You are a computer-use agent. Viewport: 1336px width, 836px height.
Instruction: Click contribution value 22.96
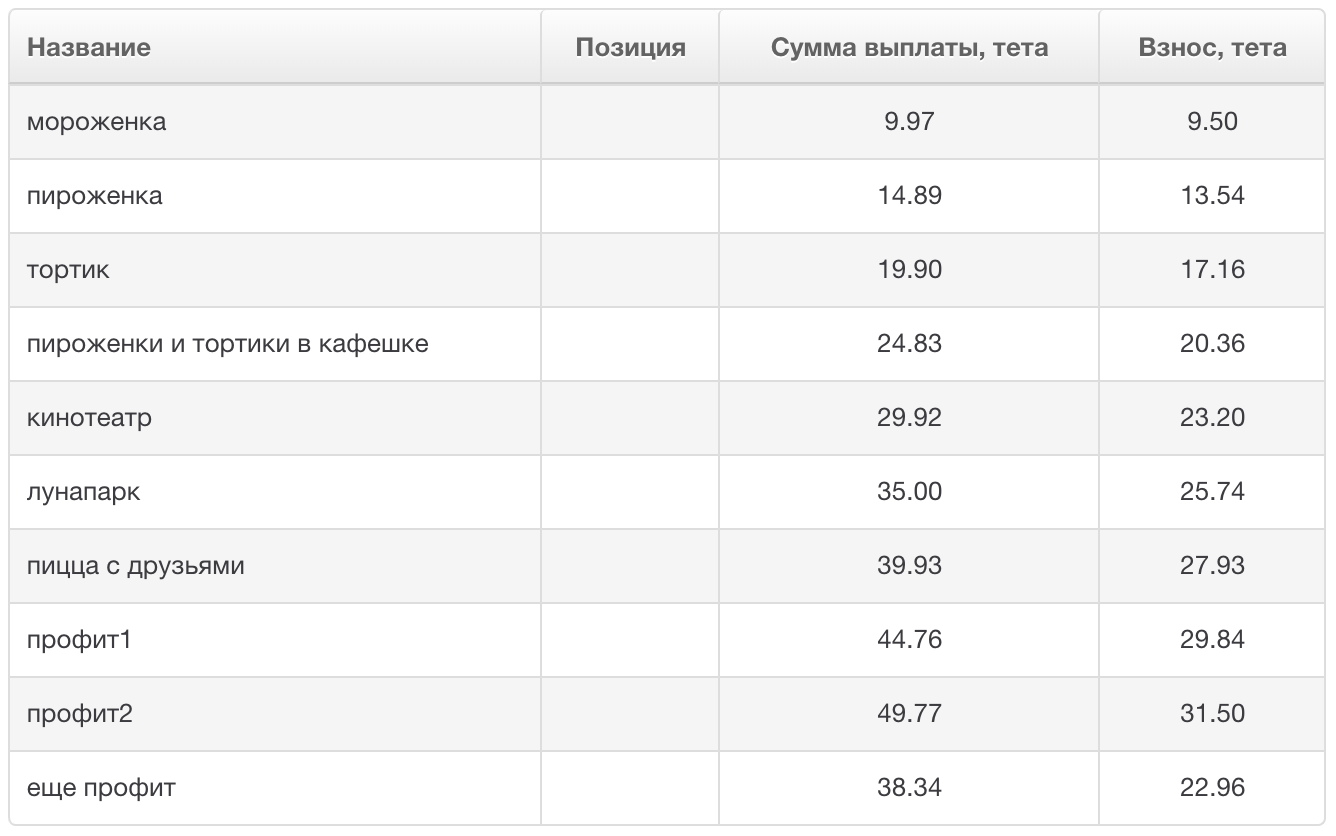[1212, 788]
